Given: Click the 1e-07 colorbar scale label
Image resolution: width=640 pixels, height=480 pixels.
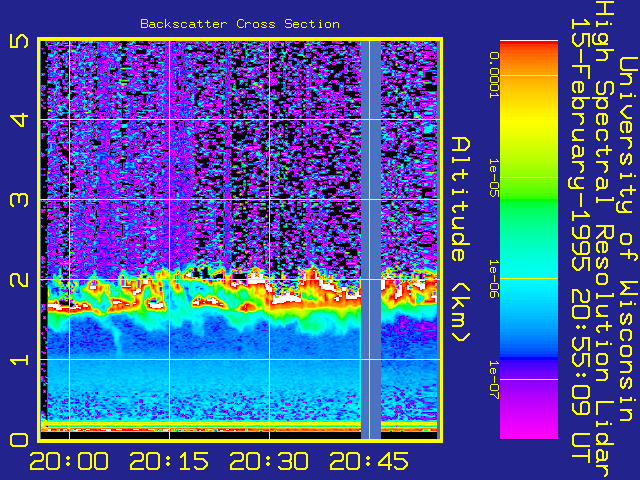Looking at the screenshot, I should 494,380.
